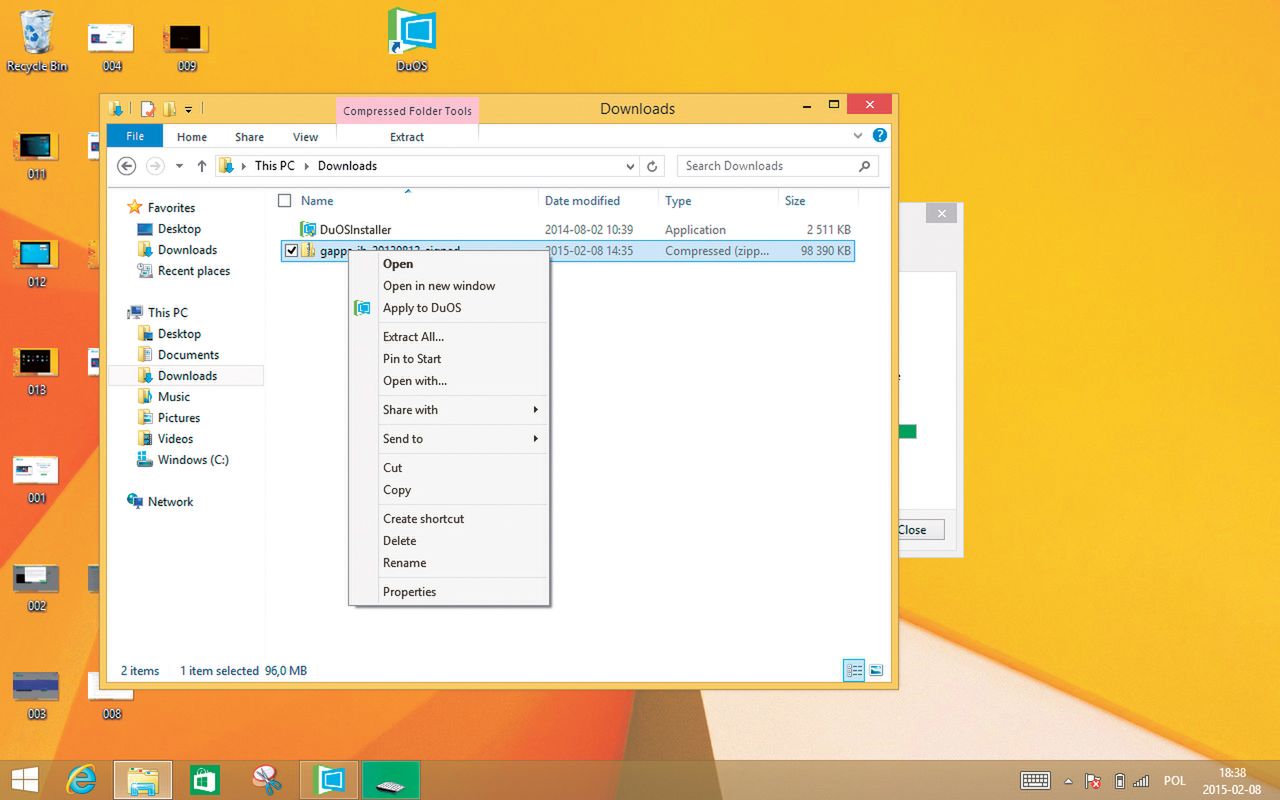Open the Extract ribbon tab
1280x800 pixels.
[x=407, y=137]
